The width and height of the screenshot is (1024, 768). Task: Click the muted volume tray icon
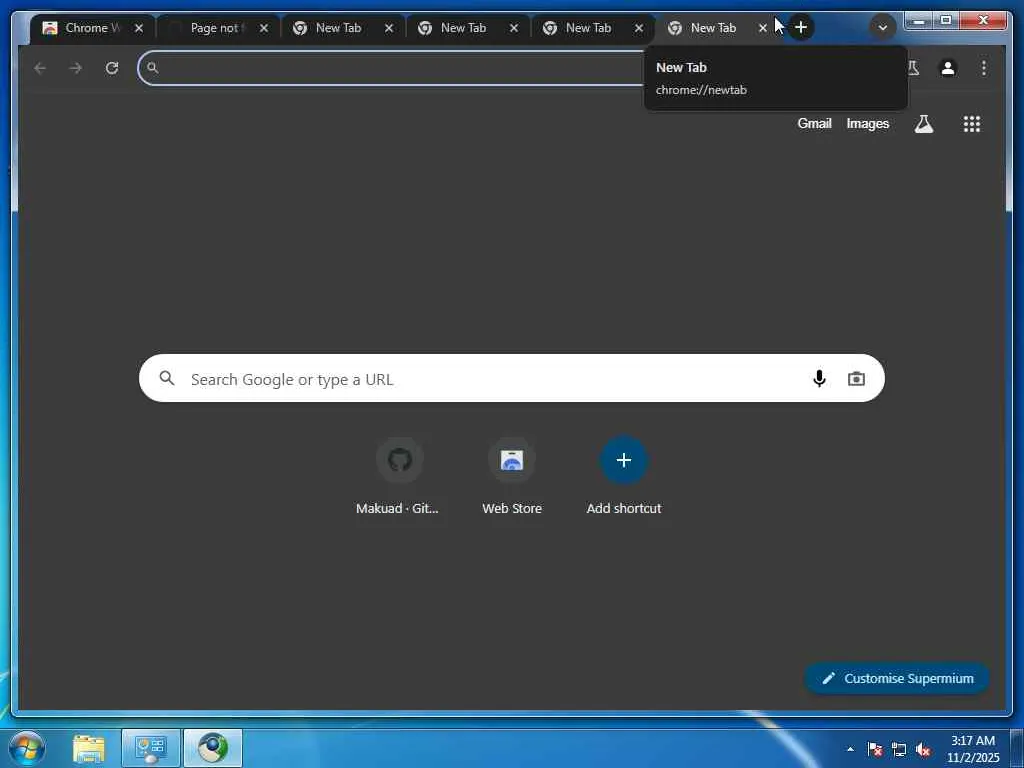(x=923, y=749)
